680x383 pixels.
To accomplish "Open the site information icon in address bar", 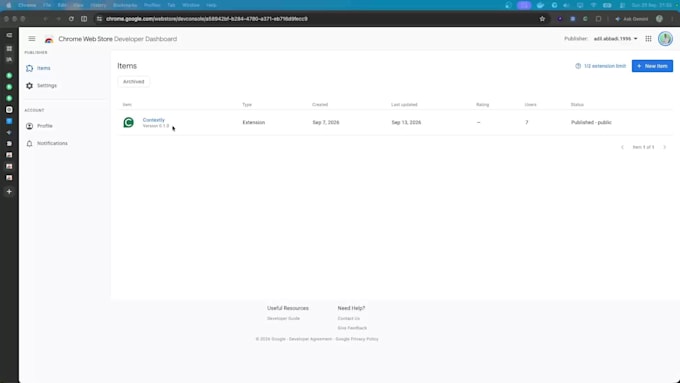I will [99, 19].
